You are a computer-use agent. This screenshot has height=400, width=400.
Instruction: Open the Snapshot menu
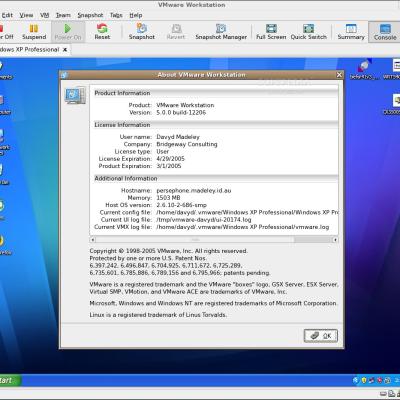click(90, 15)
